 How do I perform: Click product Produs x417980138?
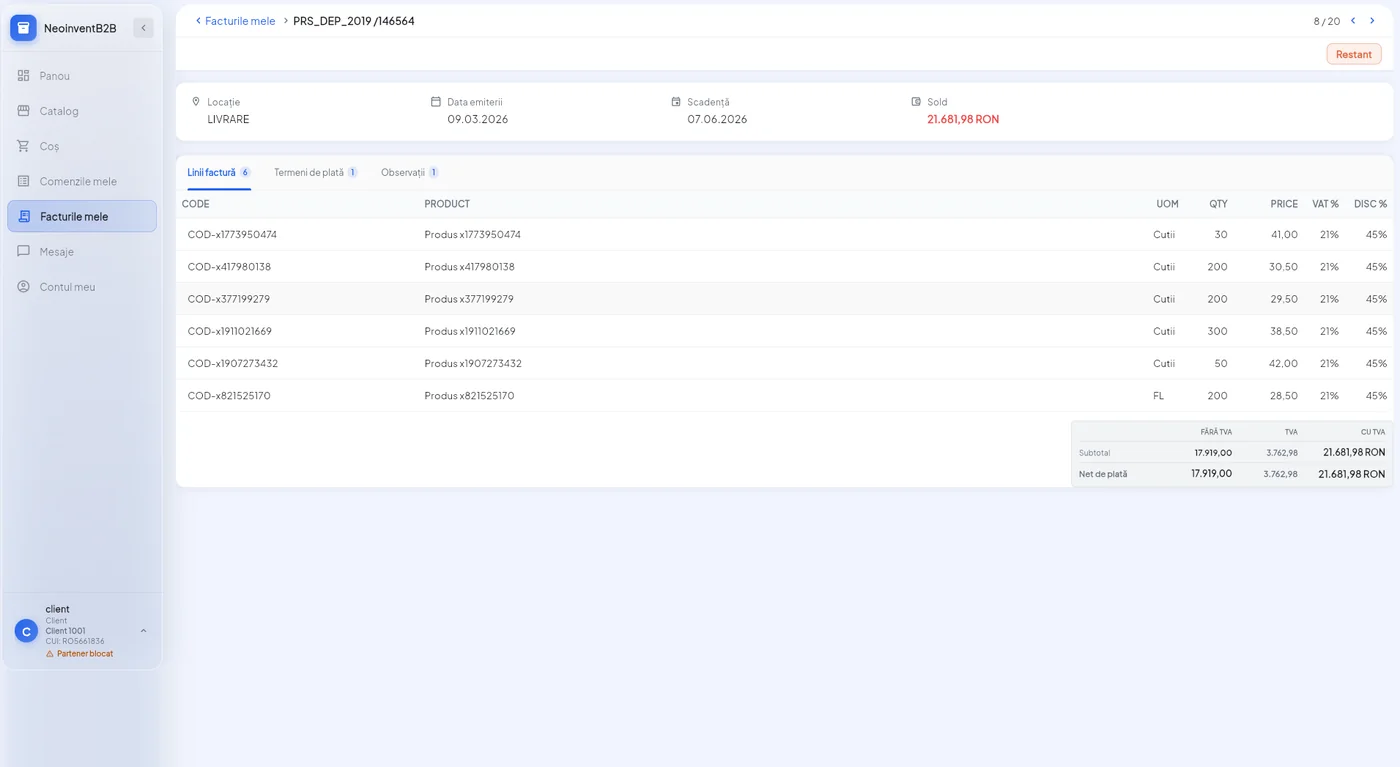pyautogui.click(x=469, y=267)
